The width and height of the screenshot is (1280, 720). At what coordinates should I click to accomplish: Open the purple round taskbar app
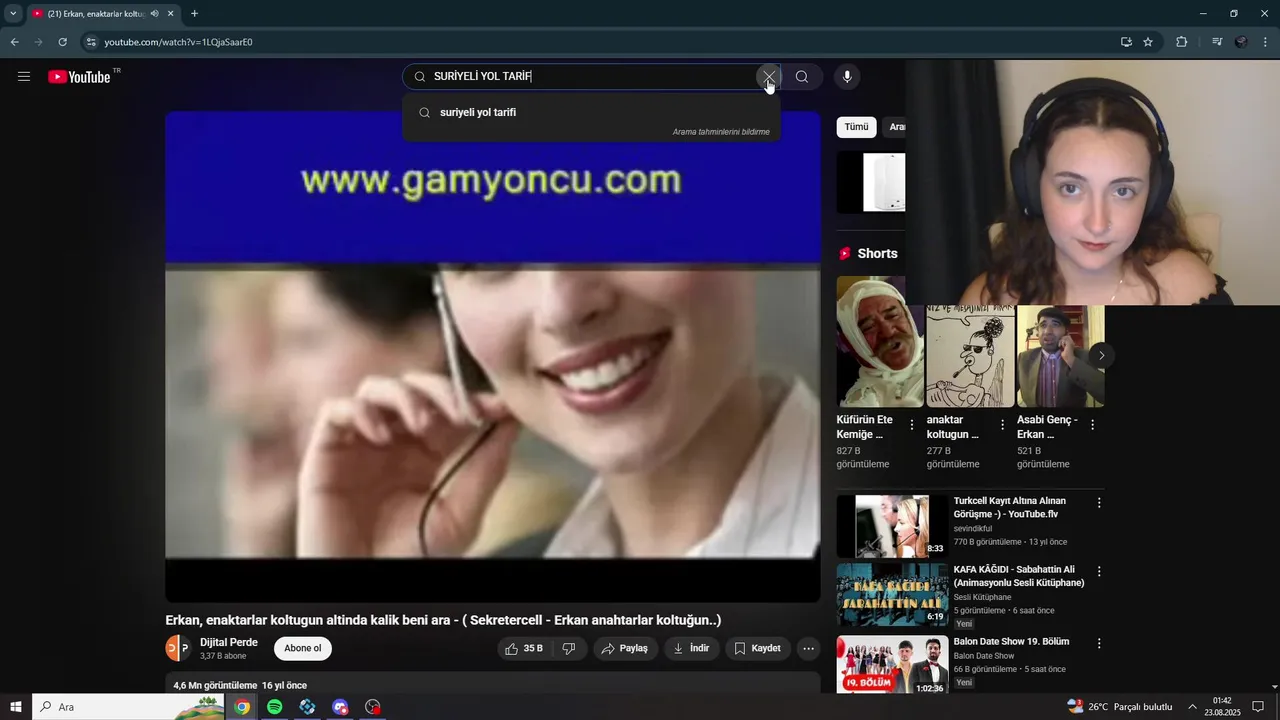340,707
